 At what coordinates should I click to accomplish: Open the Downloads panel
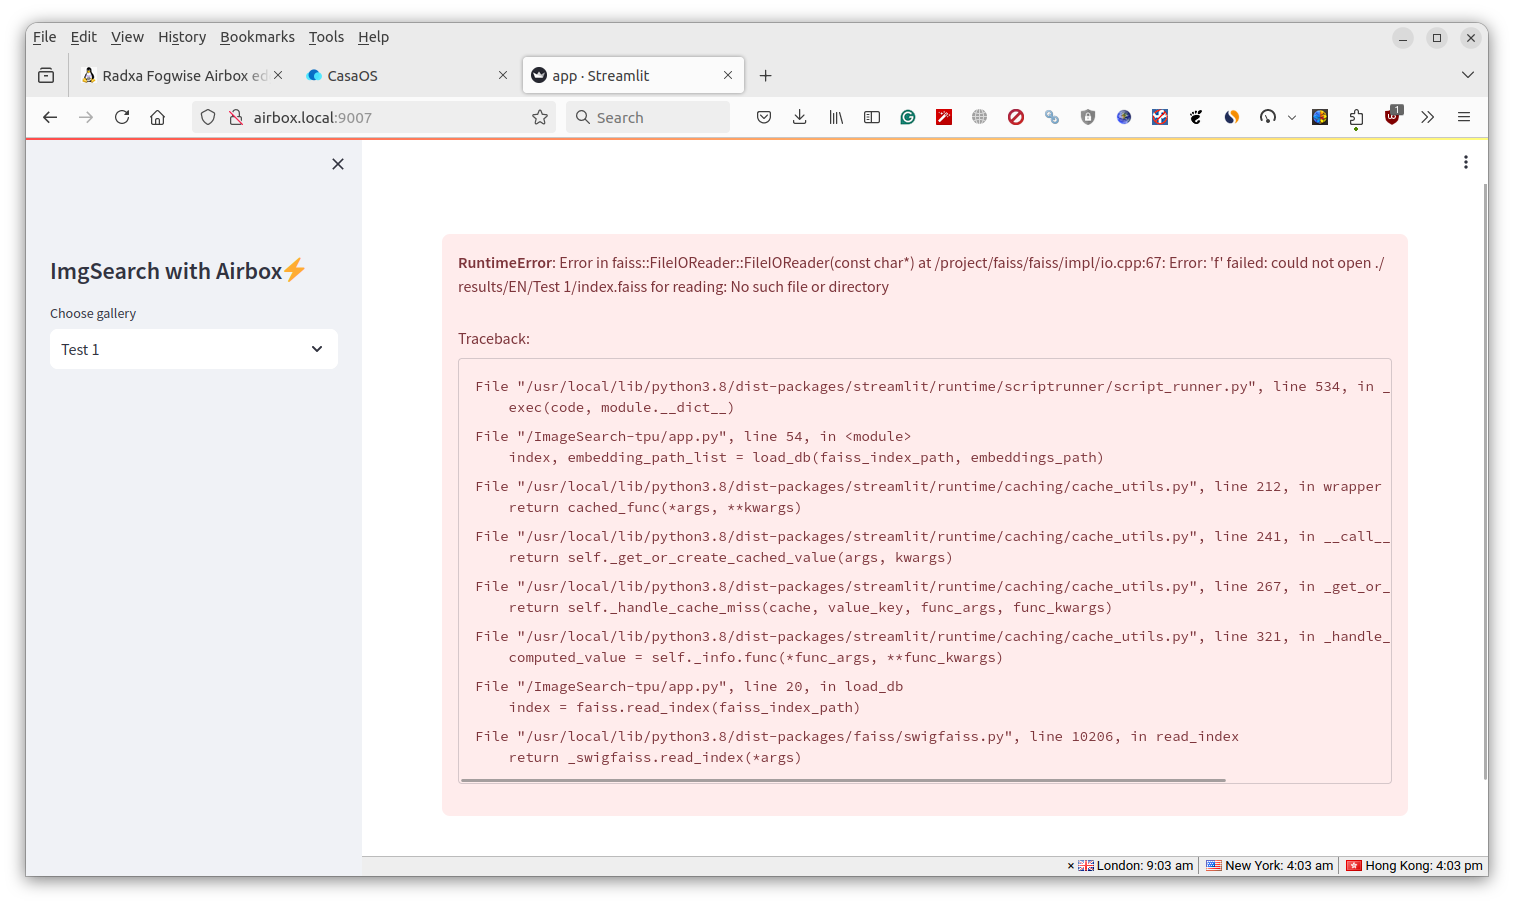[x=800, y=117]
